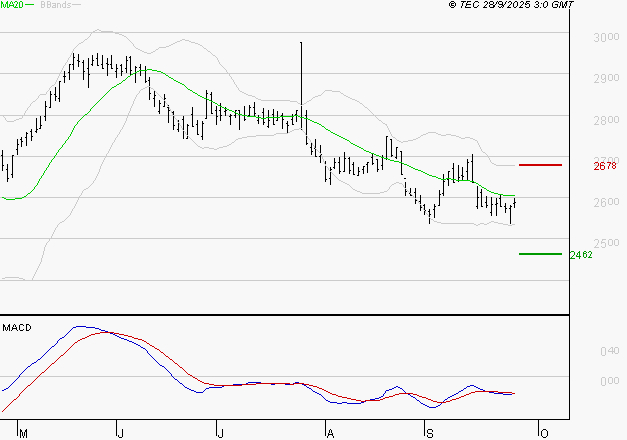Click the red 2678 resistance value
This screenshot has height=440, width=627.
[605, 166]
